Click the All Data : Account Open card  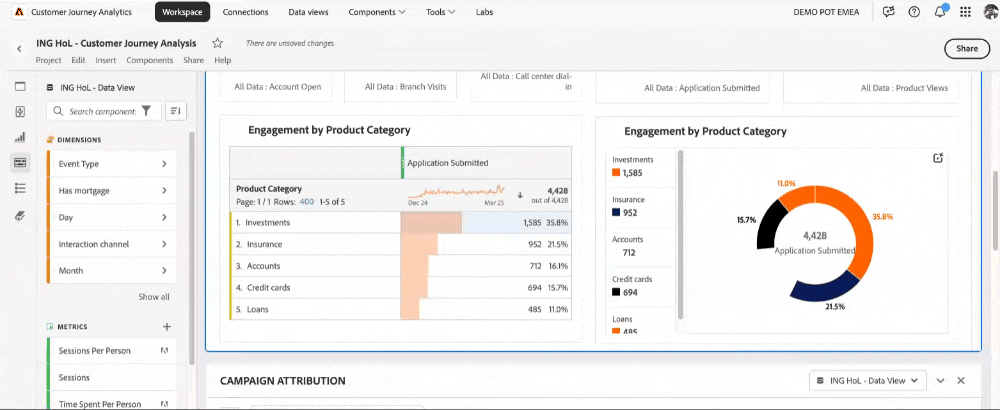[x=277, y=87]
